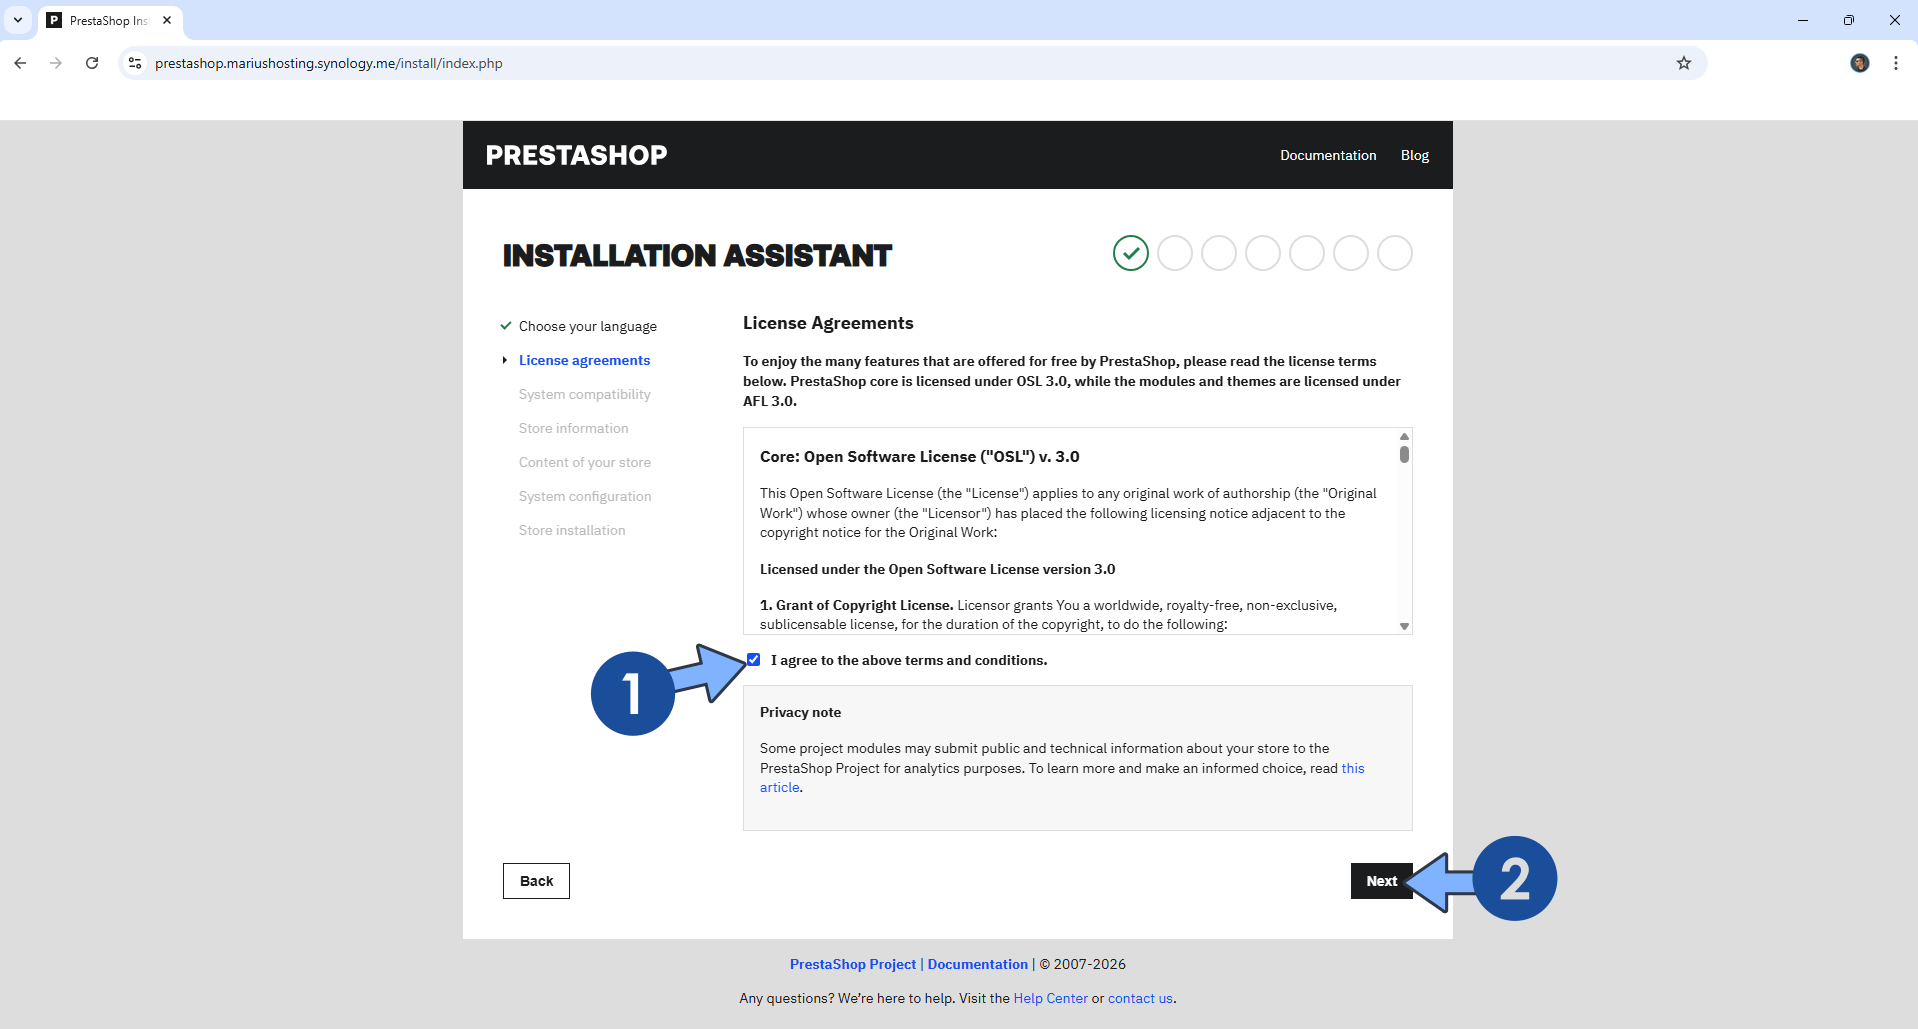The width and height of the screenshot is (1918, 1029).
Task: Open the privacy note 'this article' link
Action: [1353, 768]
